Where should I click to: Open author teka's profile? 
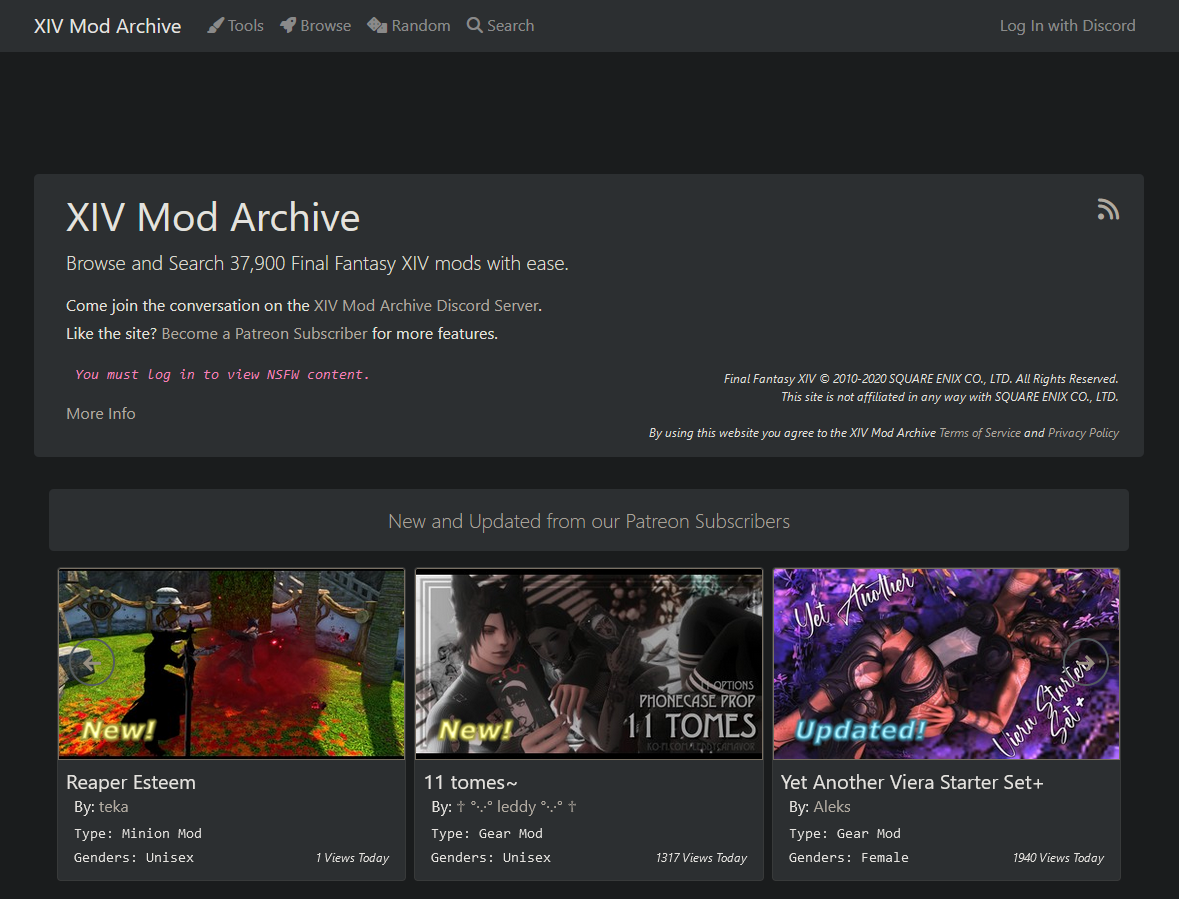(x=114, y=807)
